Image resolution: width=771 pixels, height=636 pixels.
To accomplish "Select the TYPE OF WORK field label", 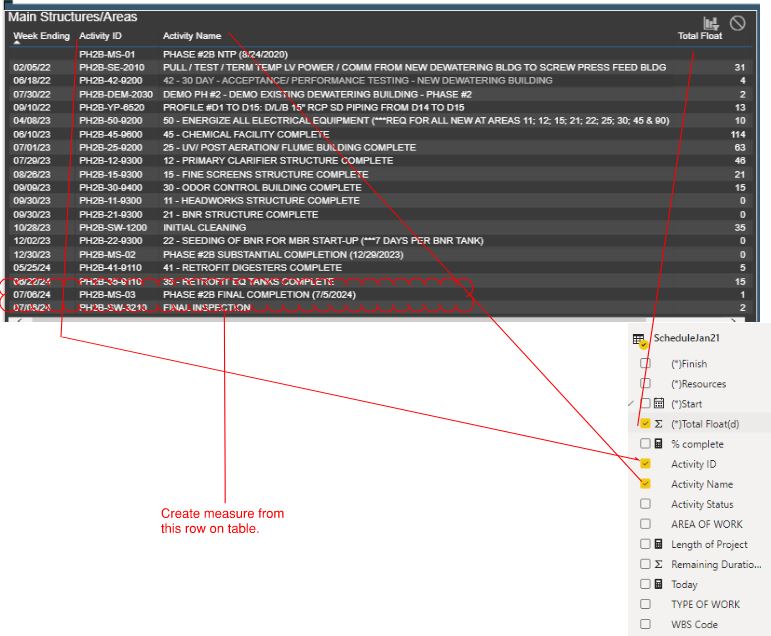I will pyautogui.click(x=705, y=605).
